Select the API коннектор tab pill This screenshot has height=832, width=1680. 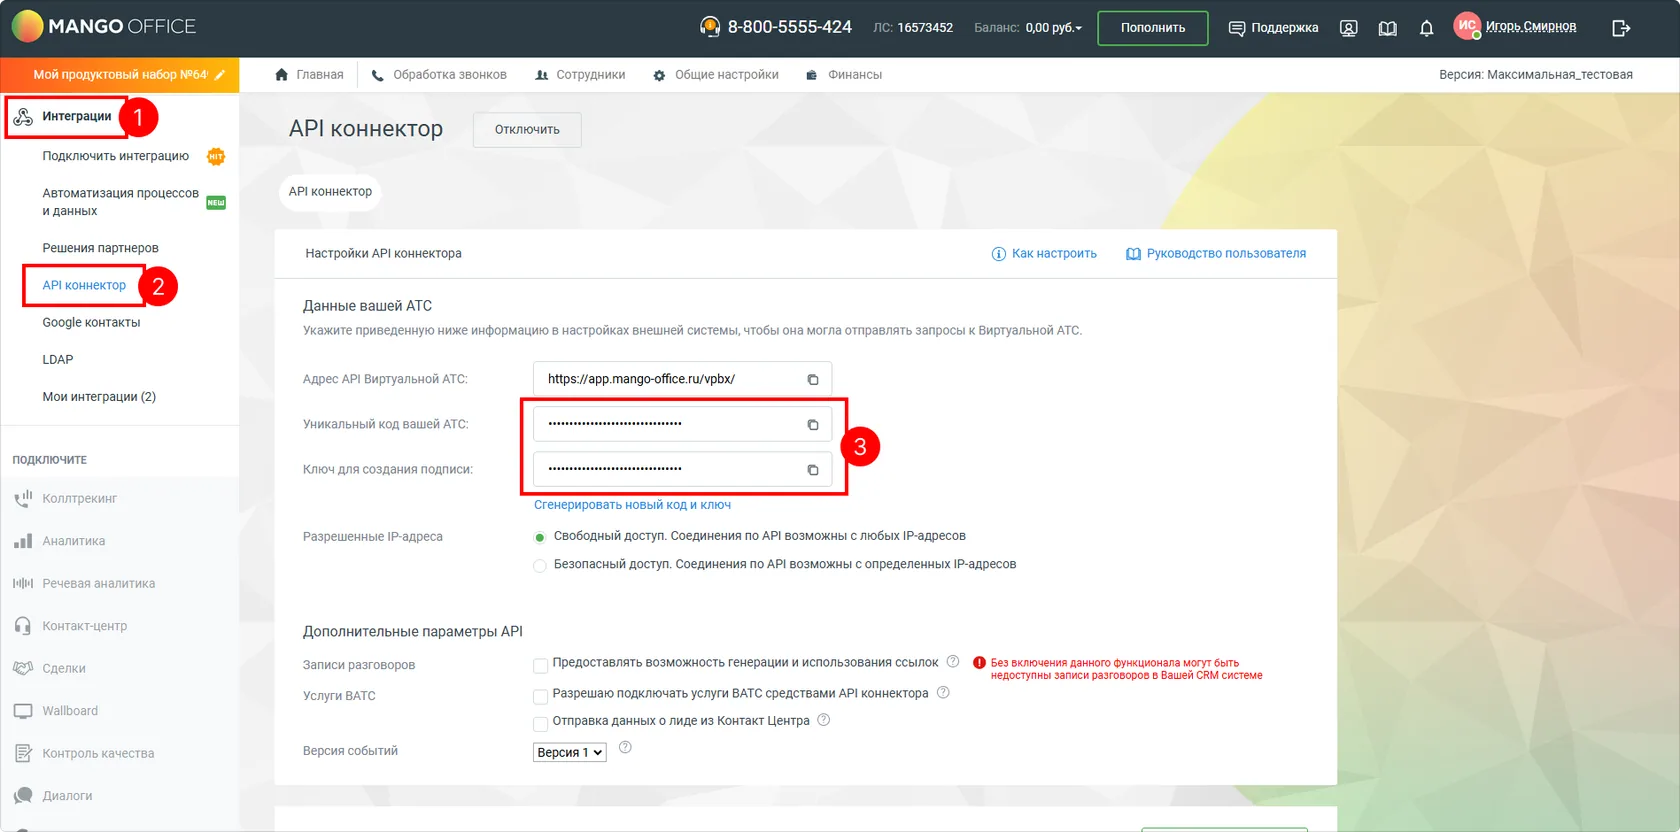click(x=330, y=191)
